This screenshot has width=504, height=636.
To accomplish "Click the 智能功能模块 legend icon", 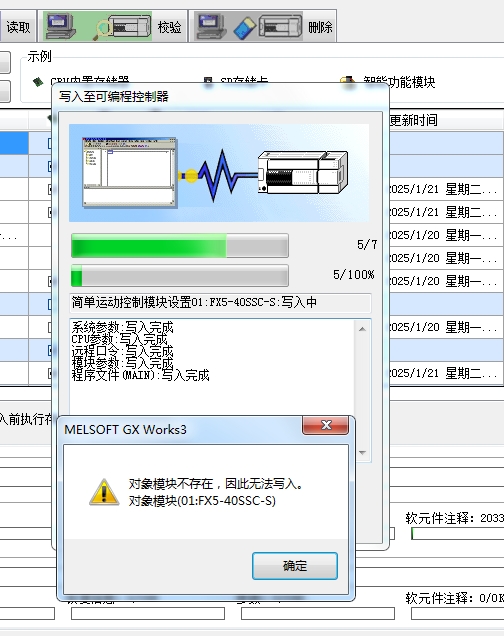I will tap(348, 80).
